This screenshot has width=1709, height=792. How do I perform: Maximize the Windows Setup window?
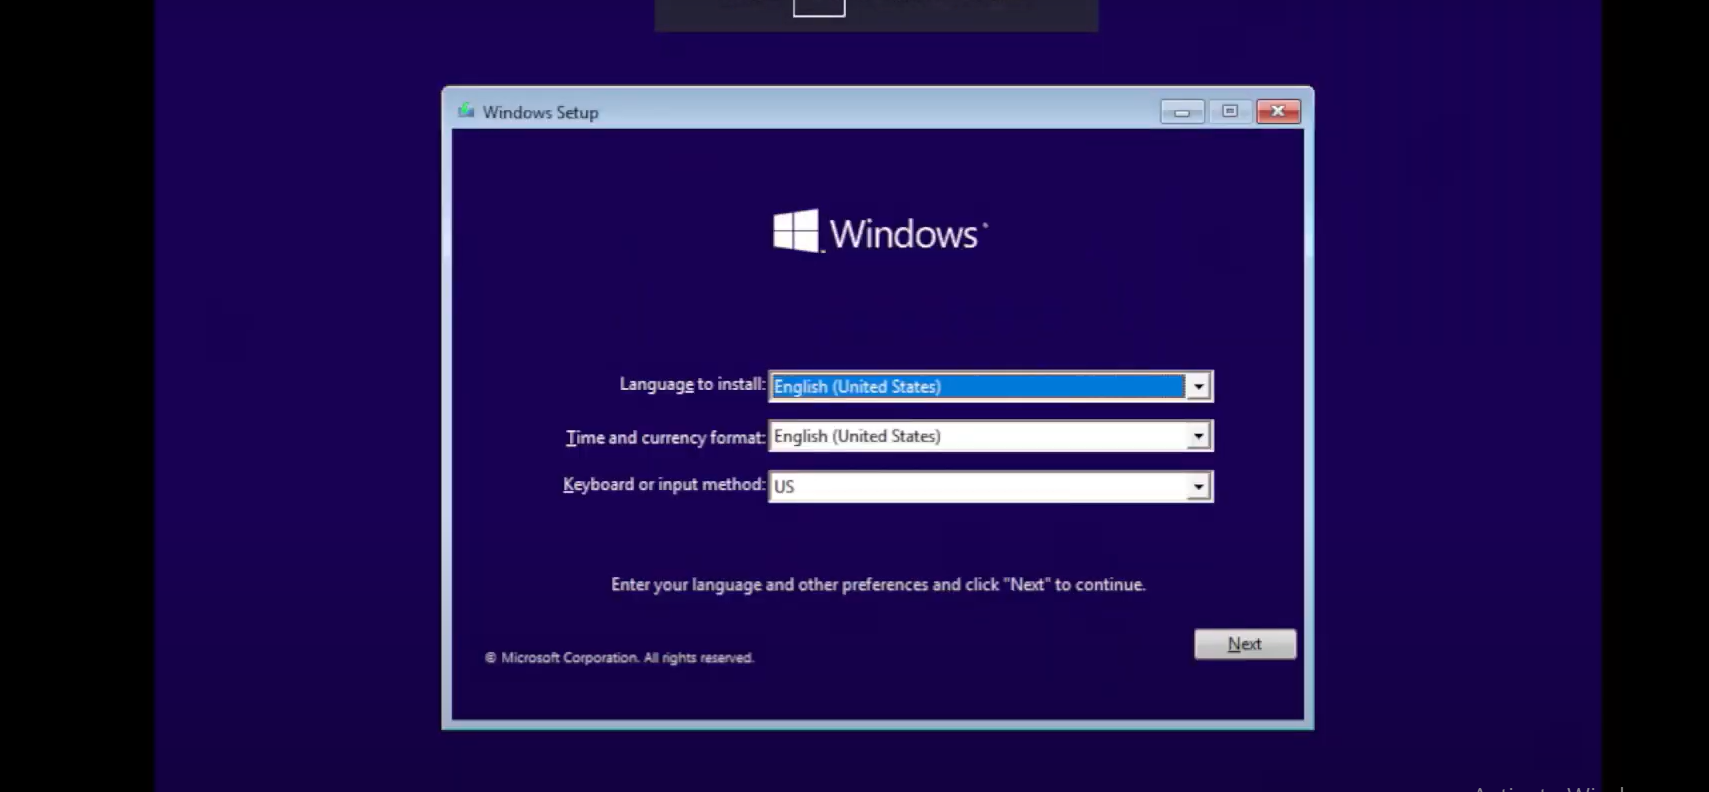click(1230, 112)
